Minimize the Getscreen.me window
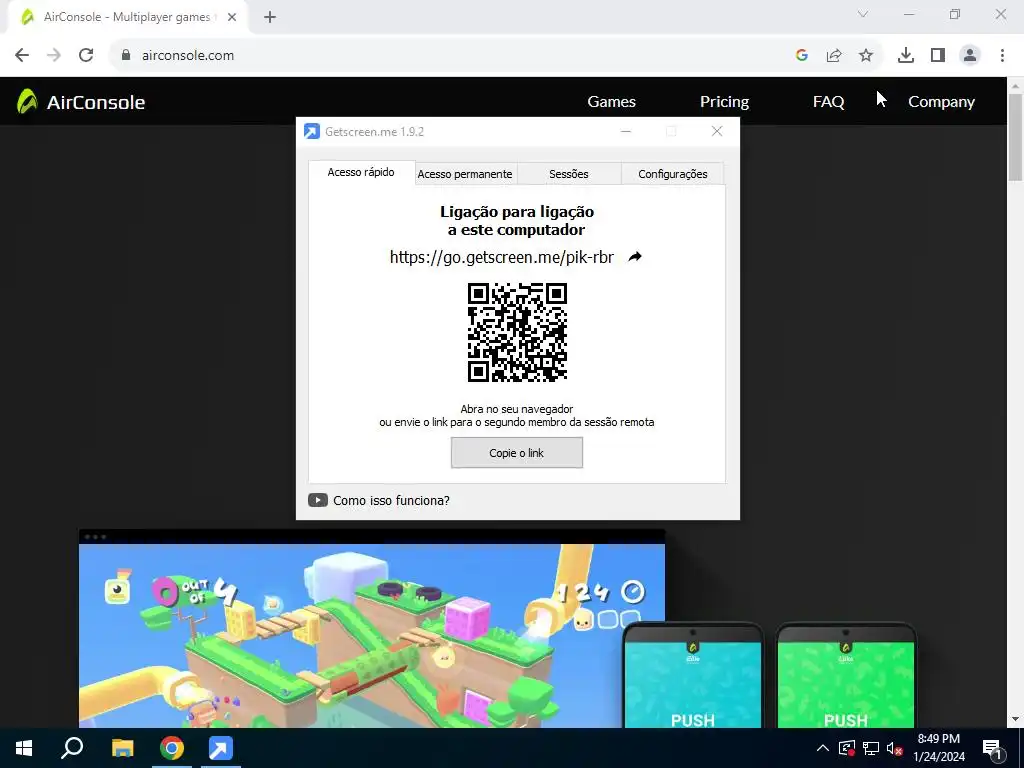1024x768 pixels. pyautogui.click(x=626, y=131)
